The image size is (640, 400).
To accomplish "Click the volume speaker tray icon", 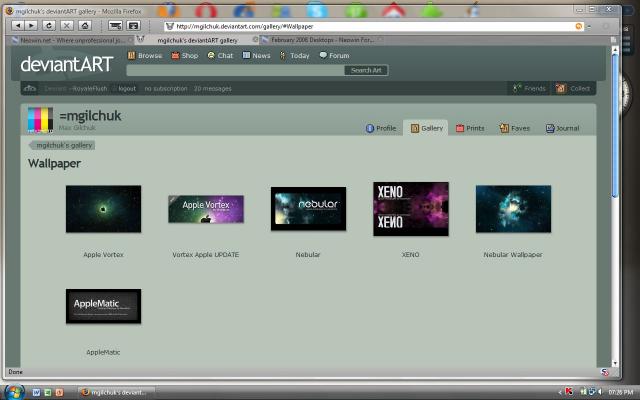I will coord(600,392).
